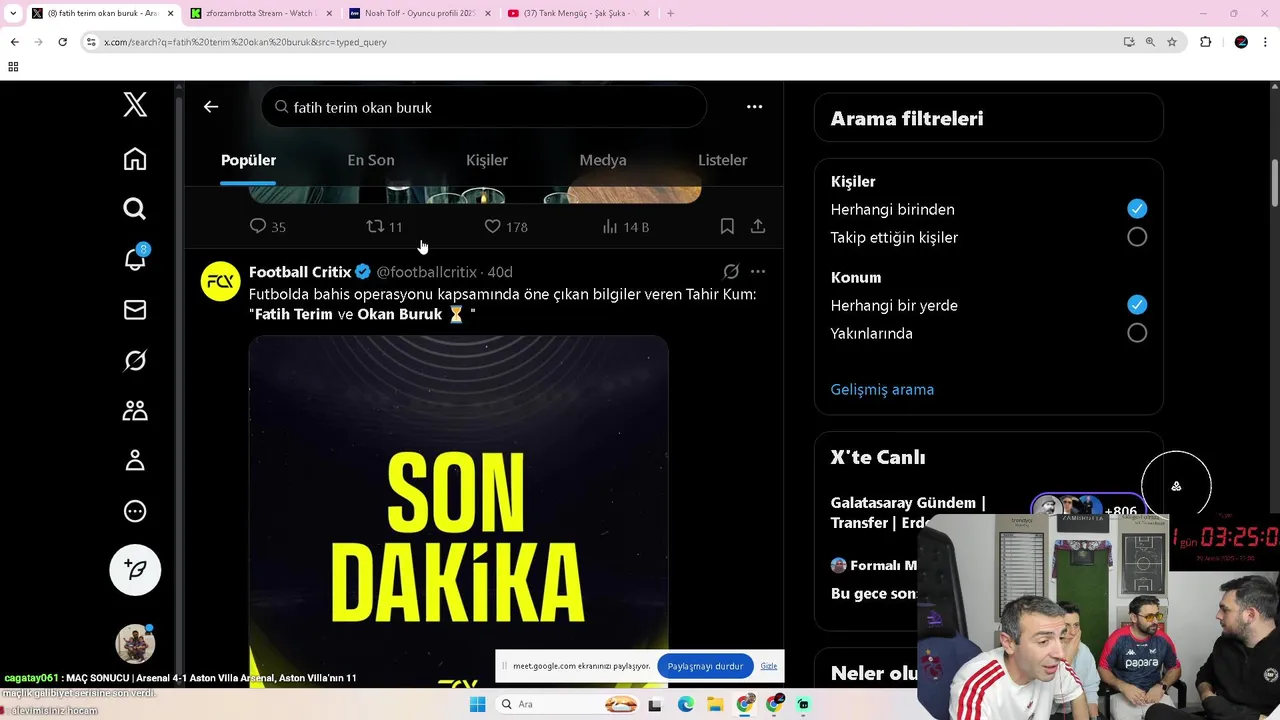
Task: Open Grok icon in left sidebar
Action: [135, 360]
